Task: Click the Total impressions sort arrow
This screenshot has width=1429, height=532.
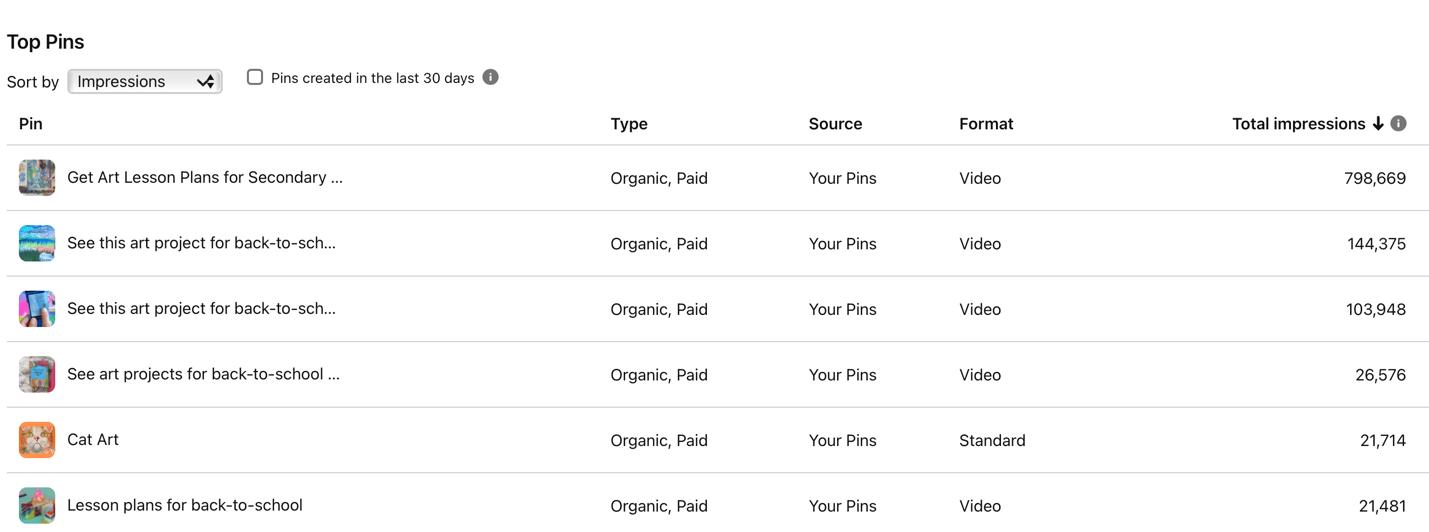Action: pos(1378,124)
